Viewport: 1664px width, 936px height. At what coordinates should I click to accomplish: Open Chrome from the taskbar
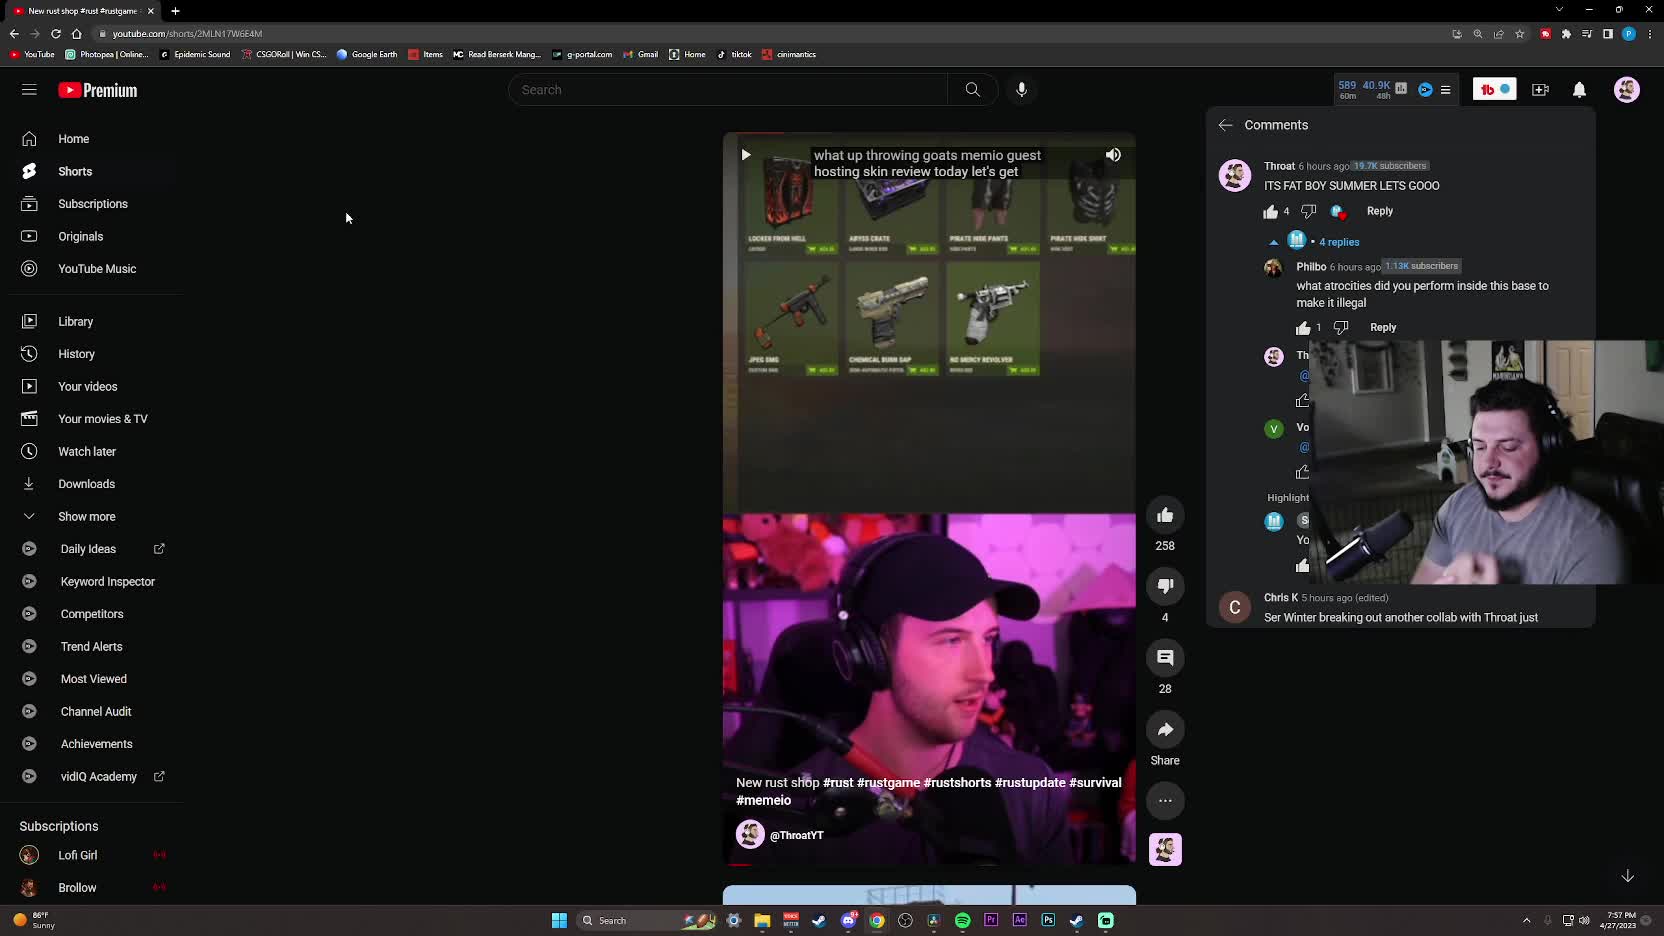(877, 921)
